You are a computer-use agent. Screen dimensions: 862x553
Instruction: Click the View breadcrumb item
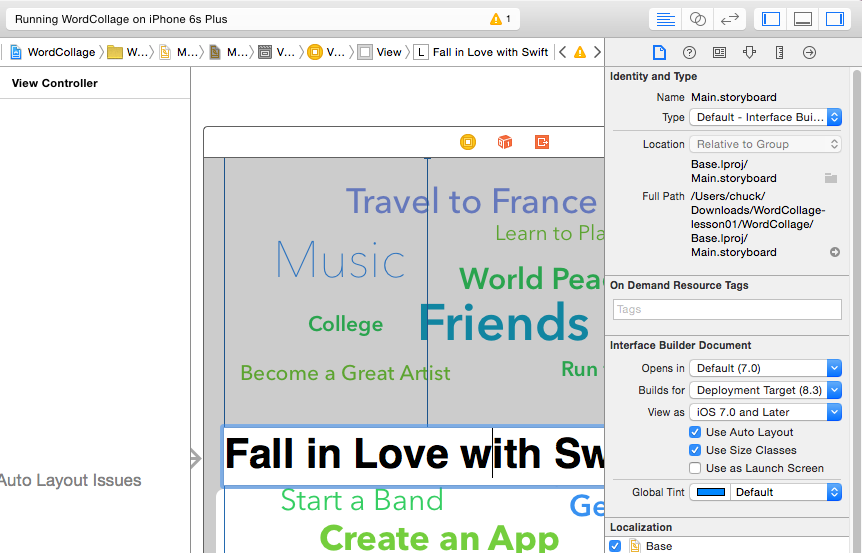coord(380,52)
